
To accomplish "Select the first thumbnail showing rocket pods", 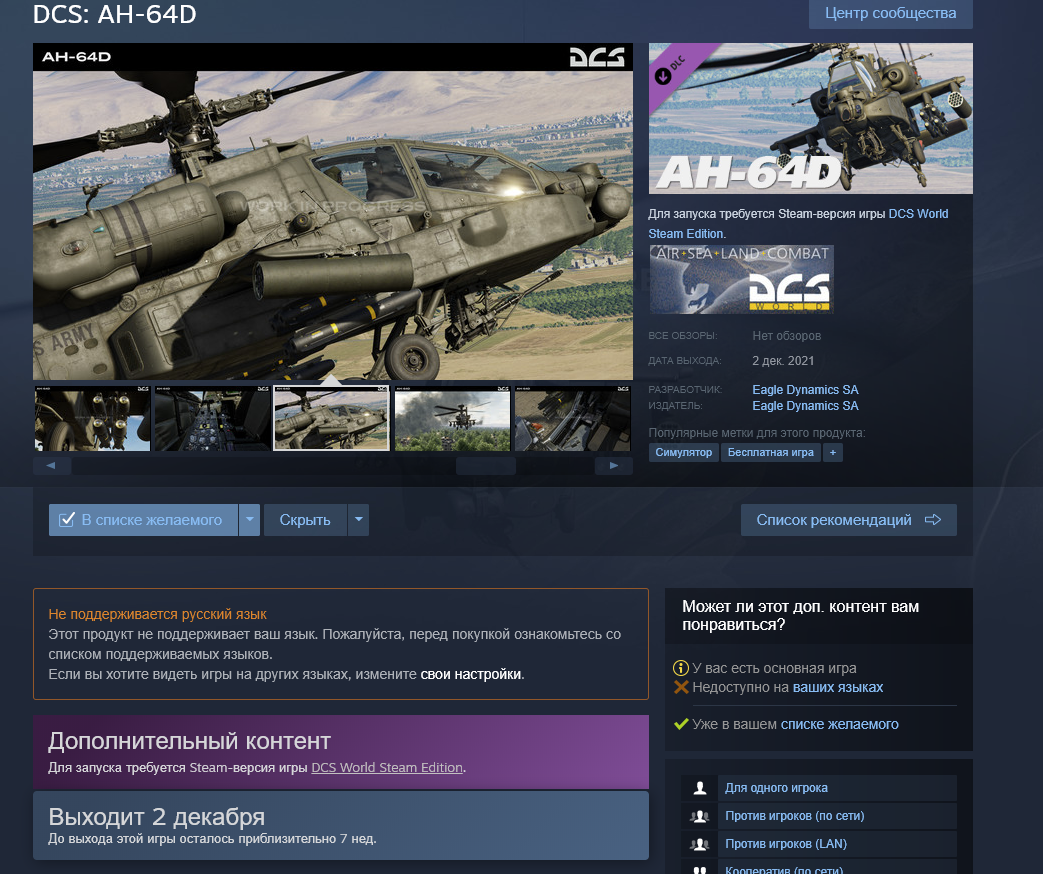I will pyautogui.click(x=92, y=418).
